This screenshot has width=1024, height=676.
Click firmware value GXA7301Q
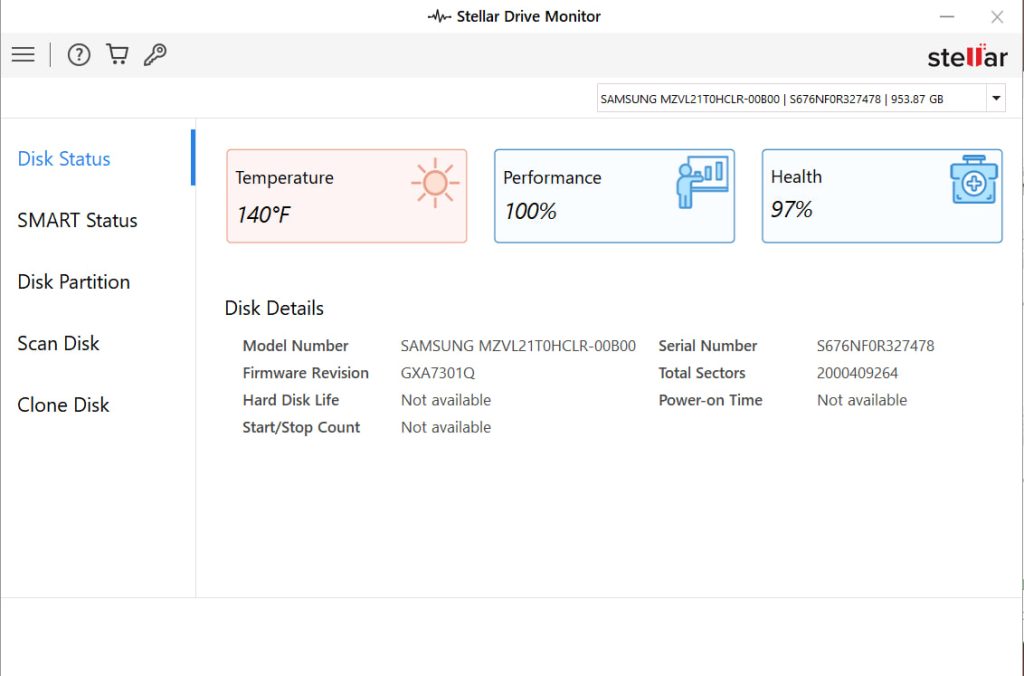point(438,373)
